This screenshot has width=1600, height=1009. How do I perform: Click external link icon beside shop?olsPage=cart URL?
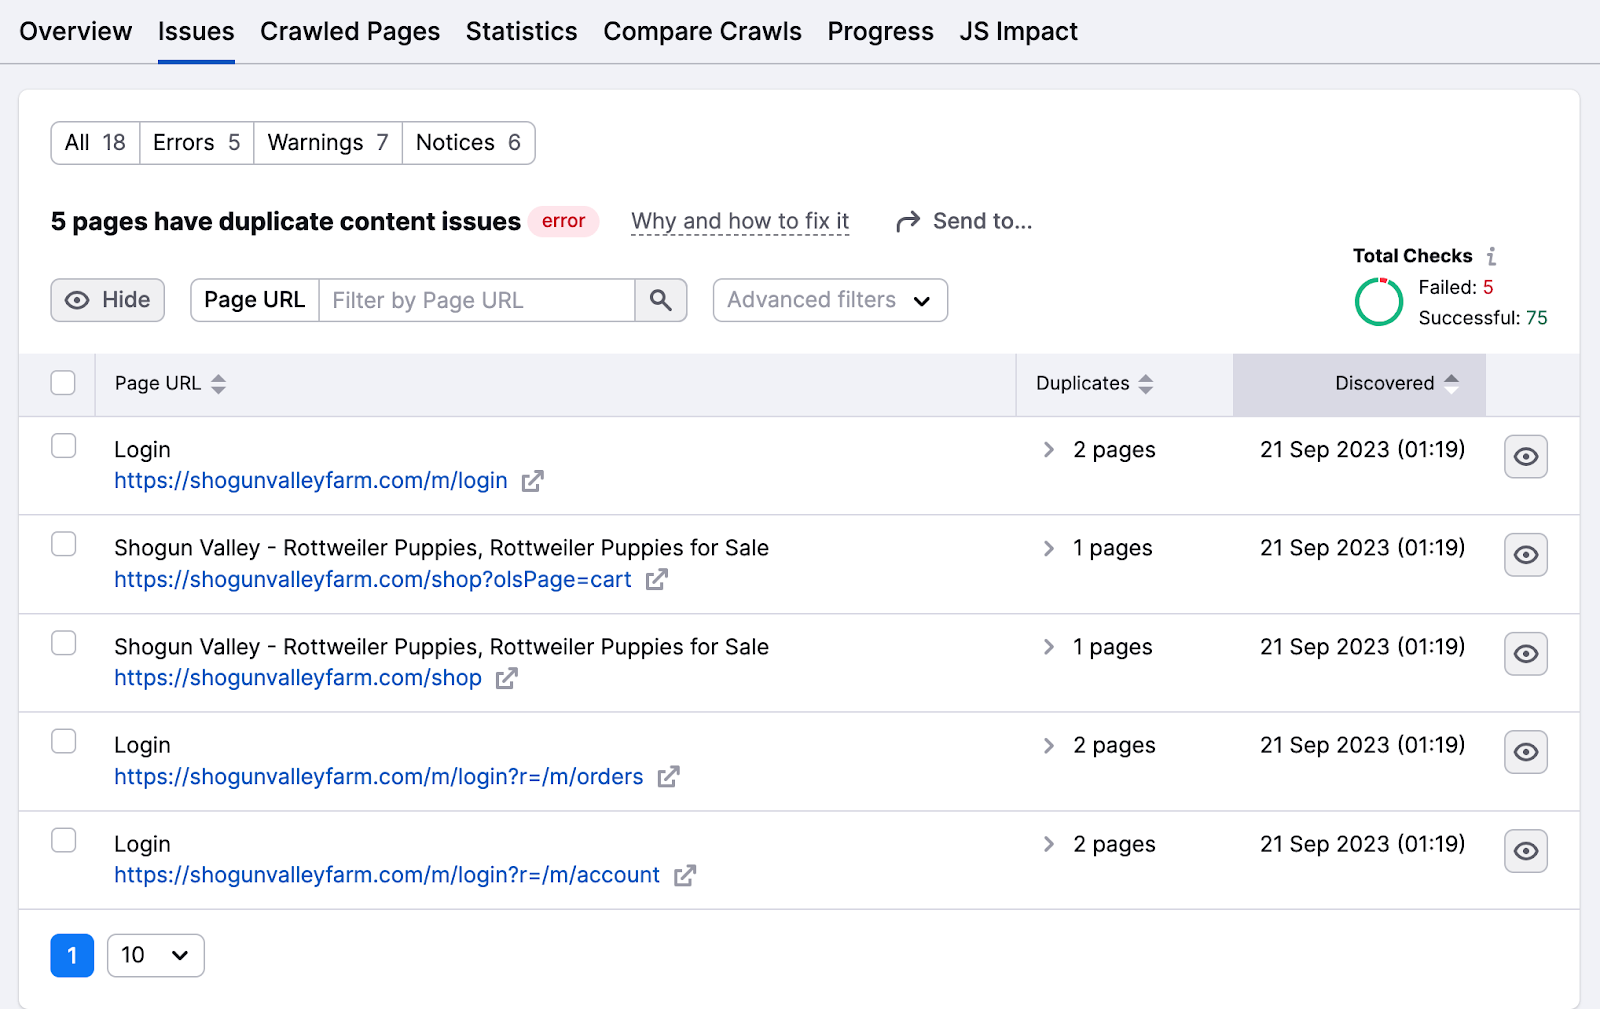click(658, 580)
